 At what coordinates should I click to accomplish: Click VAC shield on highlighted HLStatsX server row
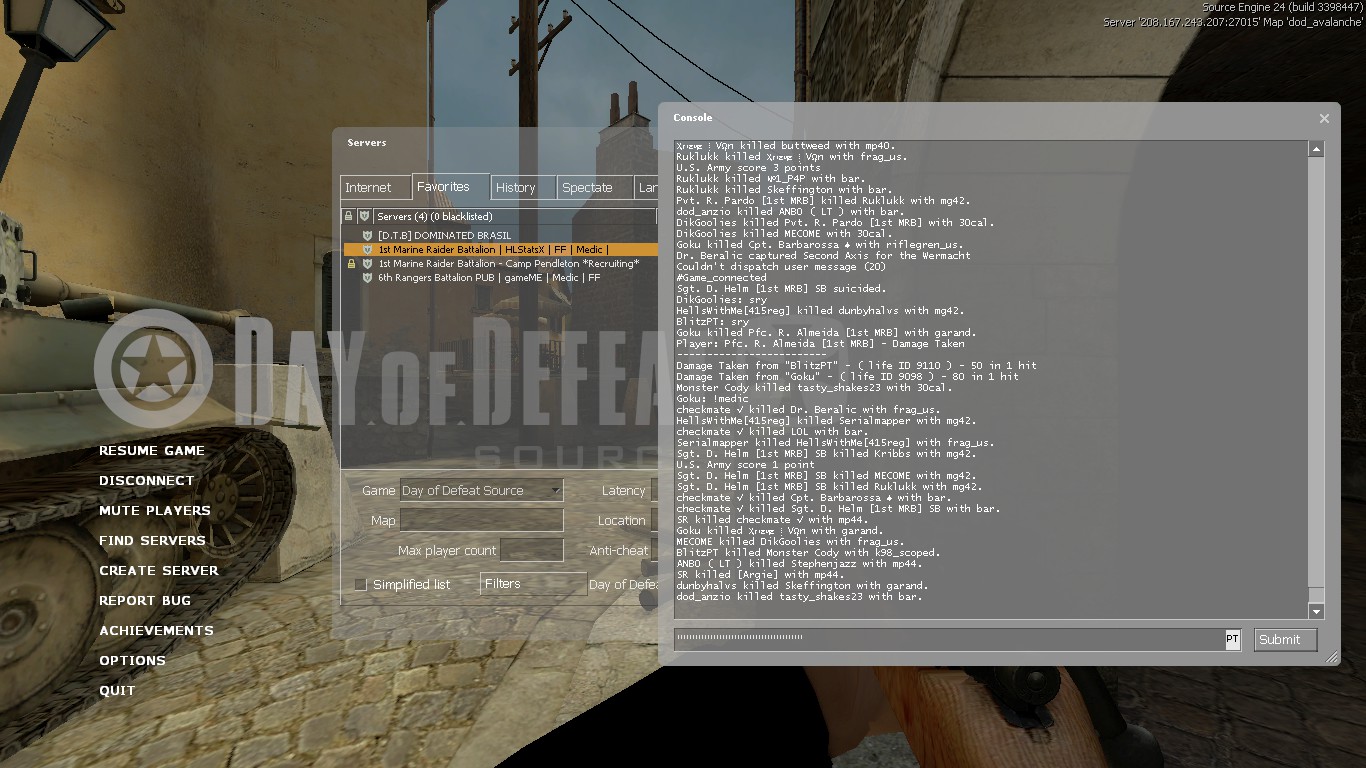368,250
